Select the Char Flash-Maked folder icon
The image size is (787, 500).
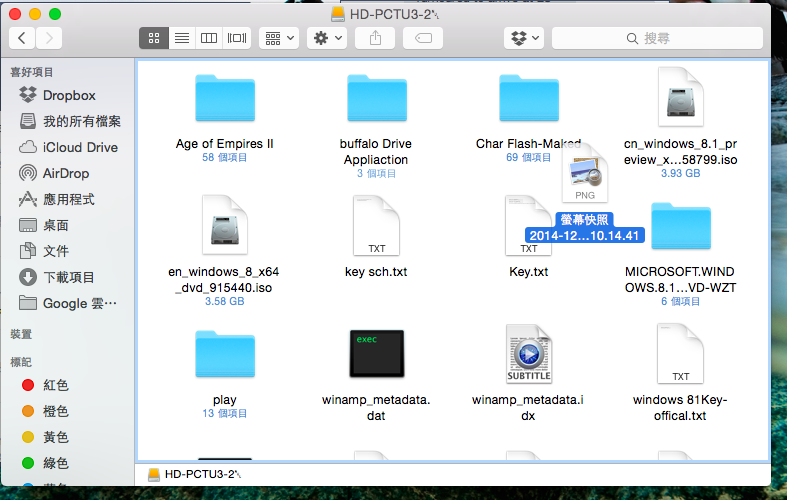529,98
